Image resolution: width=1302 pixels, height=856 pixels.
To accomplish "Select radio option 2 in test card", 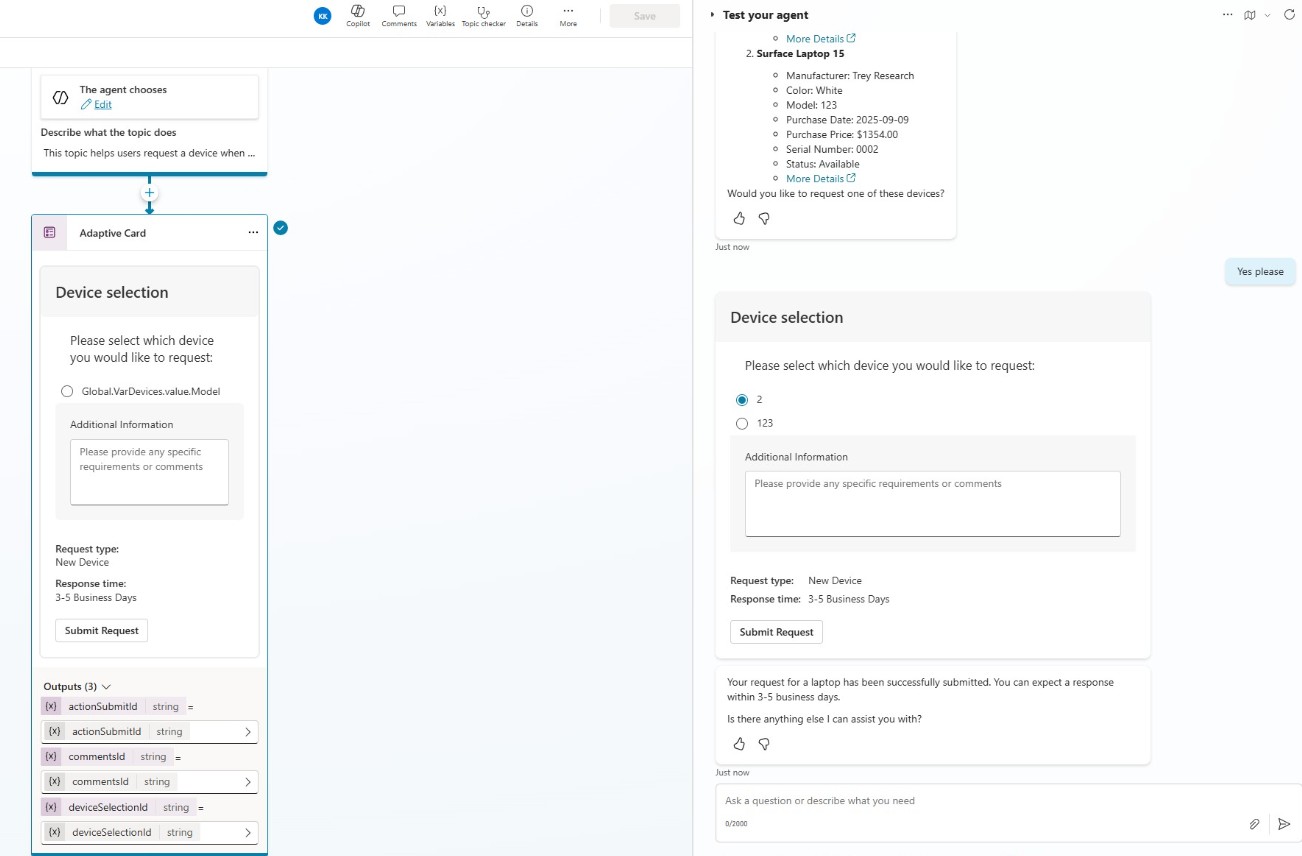I will point(742,400).
